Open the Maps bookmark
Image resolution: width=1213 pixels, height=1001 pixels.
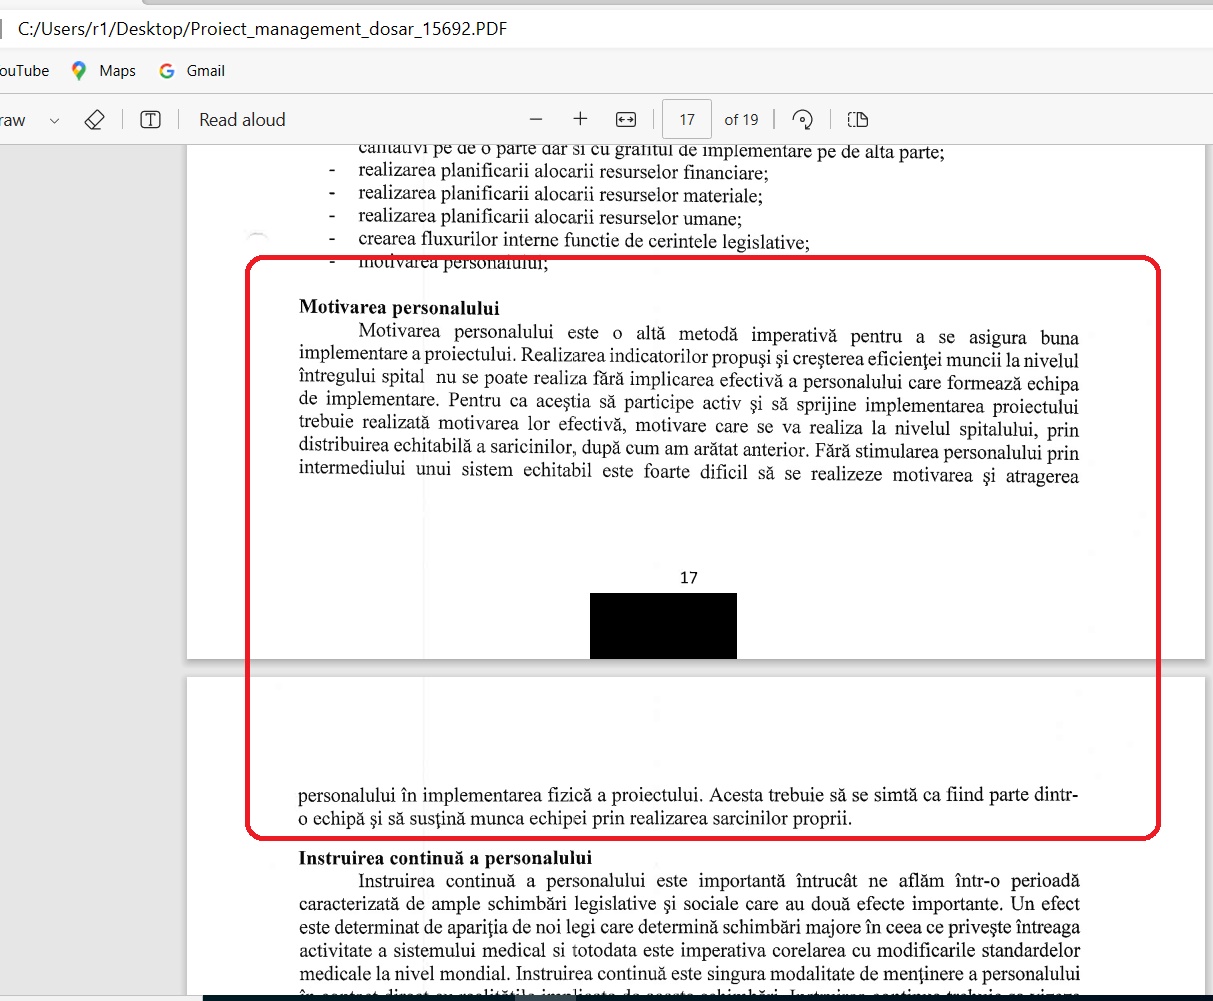(103, 71)
